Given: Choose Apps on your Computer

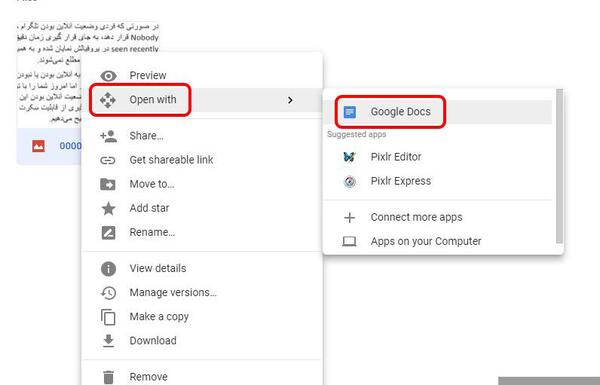Looking at the screenshot, I should click(x=438, y=241).
